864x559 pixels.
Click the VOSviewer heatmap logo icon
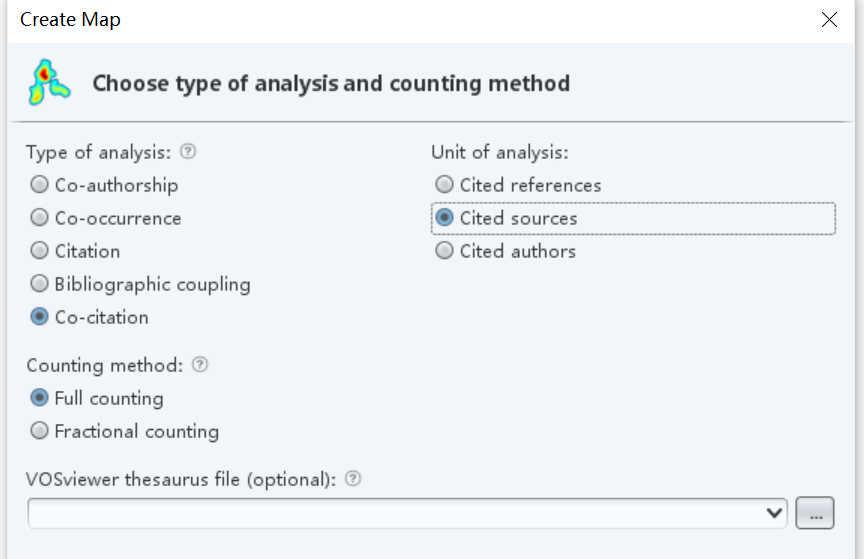(49, 83)
